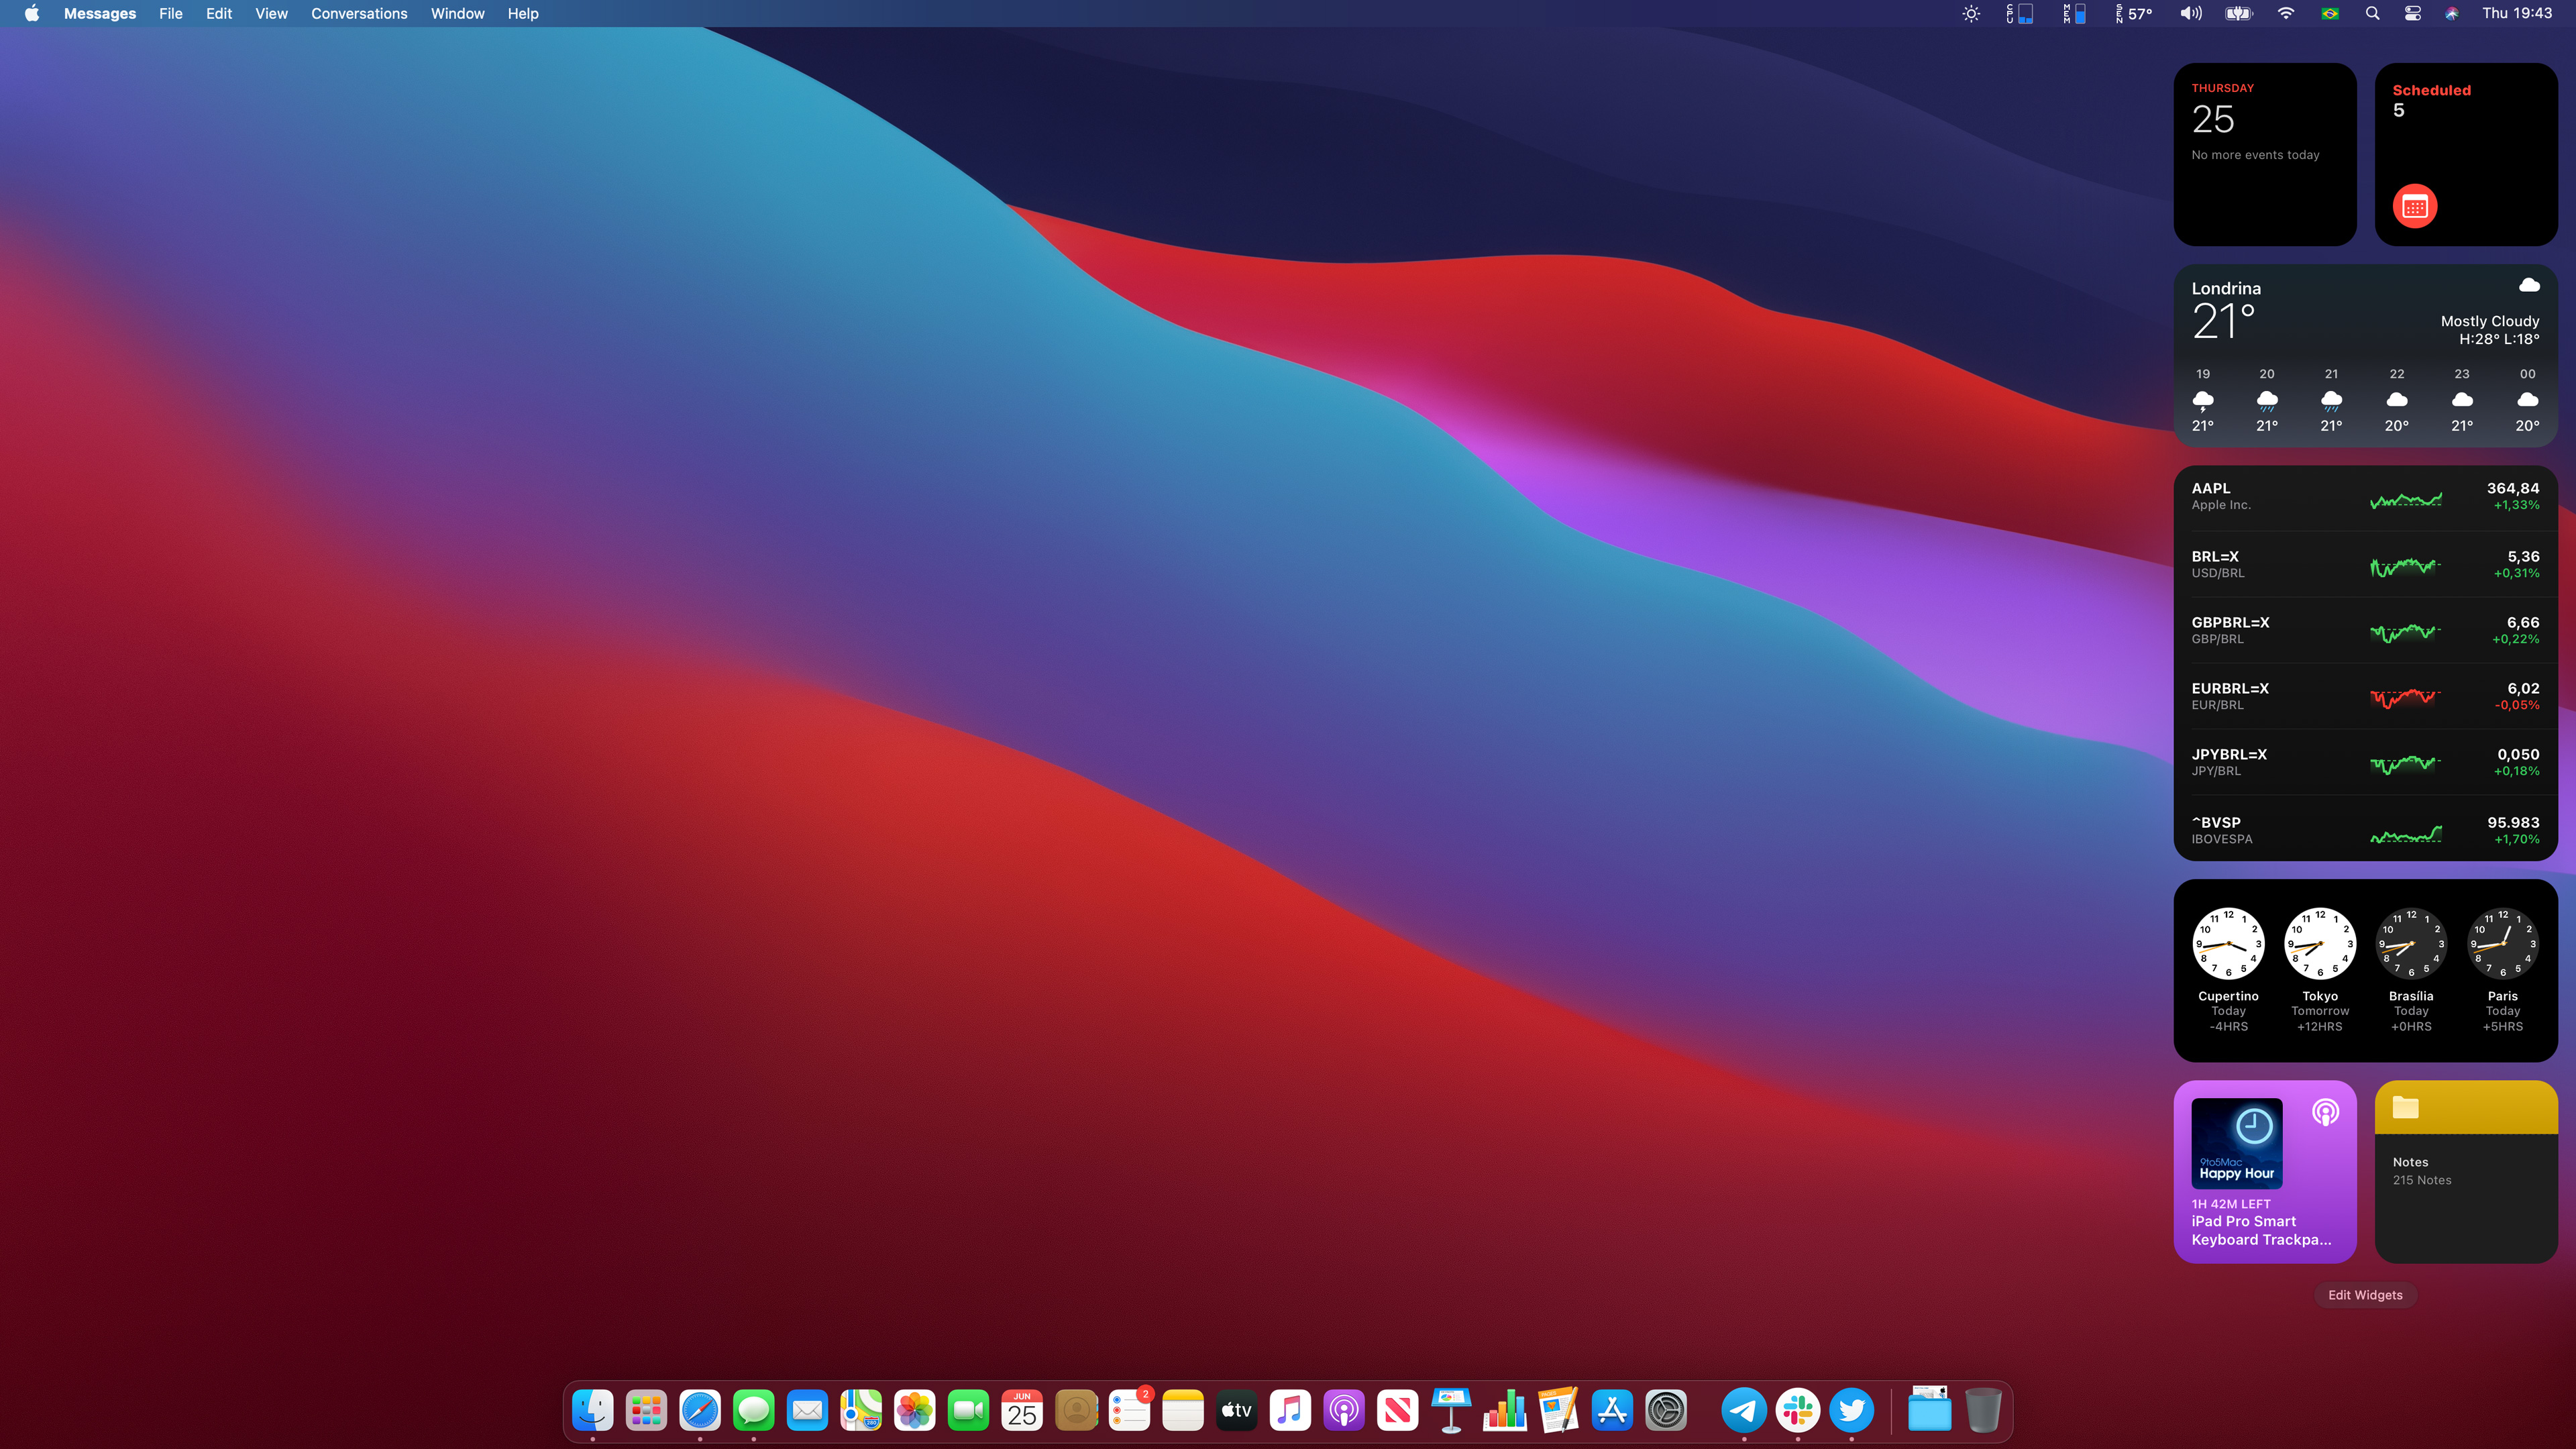Image resolution: width=2576 pixels, height=1449 pixels.
Task: Launch Telegram messenger app
Action: click(1743, 1410)
